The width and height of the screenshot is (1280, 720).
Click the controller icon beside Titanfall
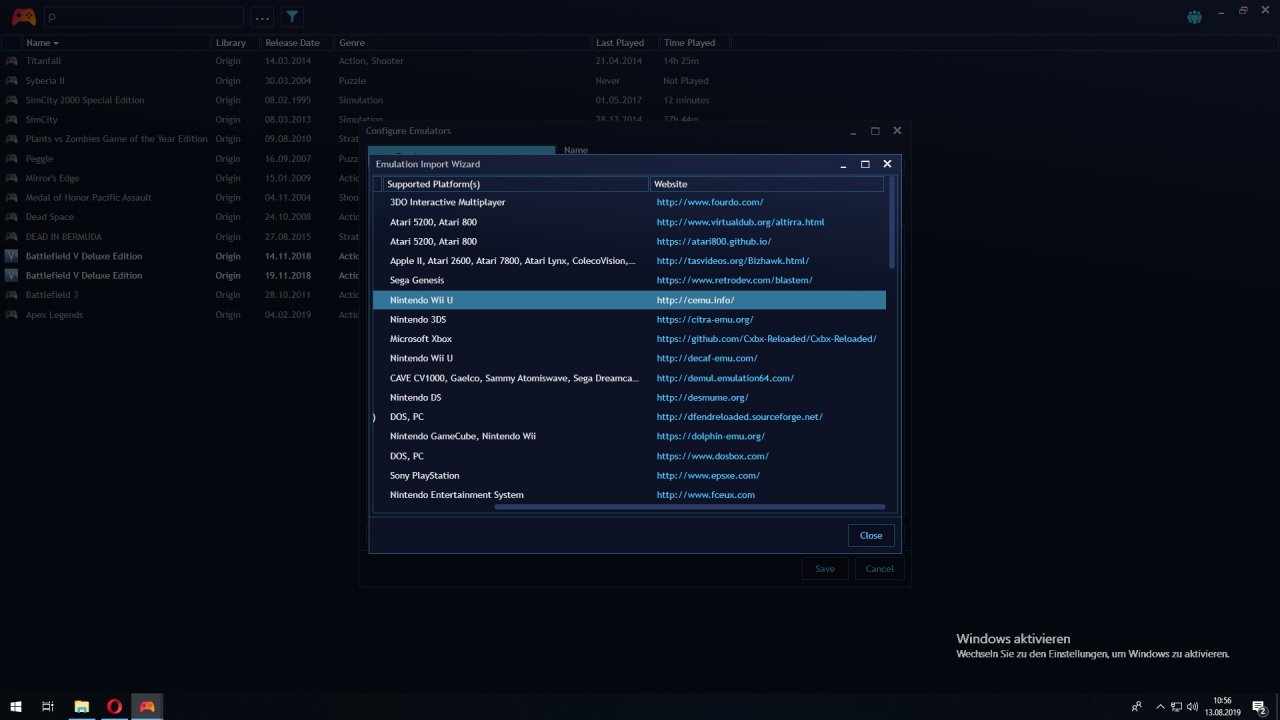click(x=11, y=61)
